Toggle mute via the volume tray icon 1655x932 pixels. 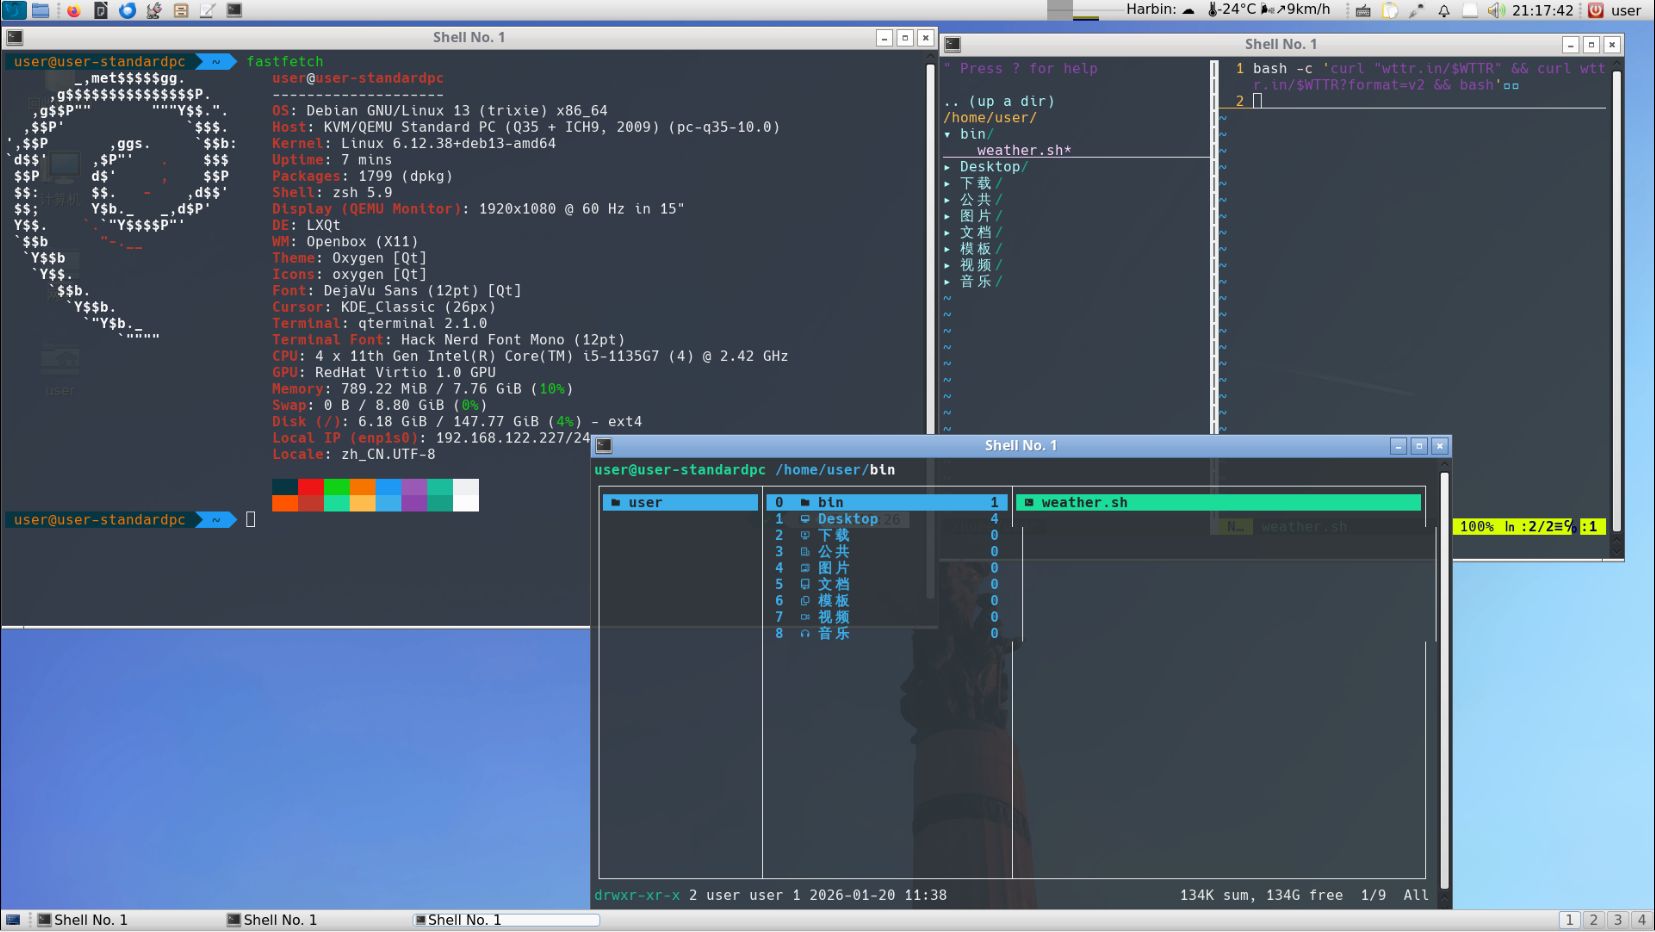[1495, 10]
